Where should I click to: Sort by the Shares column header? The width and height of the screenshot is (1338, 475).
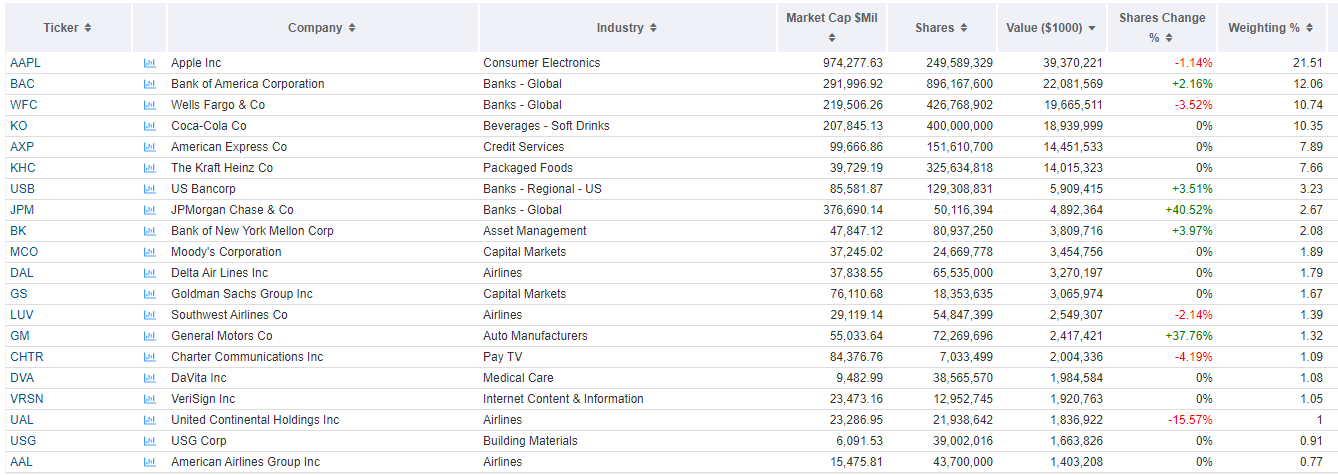click(941, 28)
